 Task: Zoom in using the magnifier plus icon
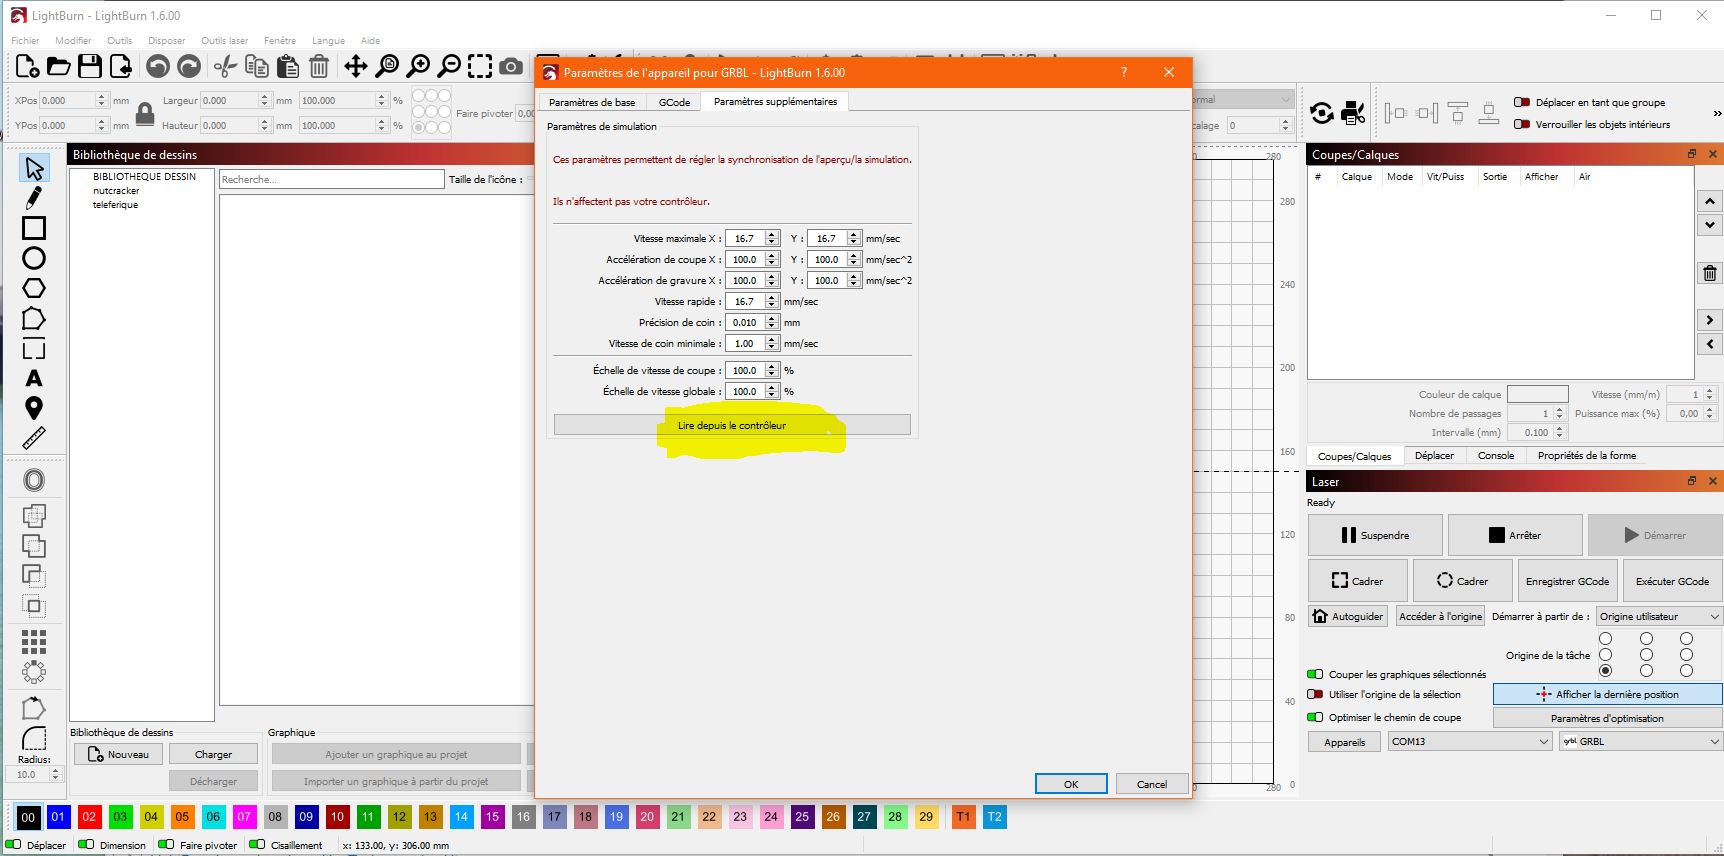click(418, 67)
